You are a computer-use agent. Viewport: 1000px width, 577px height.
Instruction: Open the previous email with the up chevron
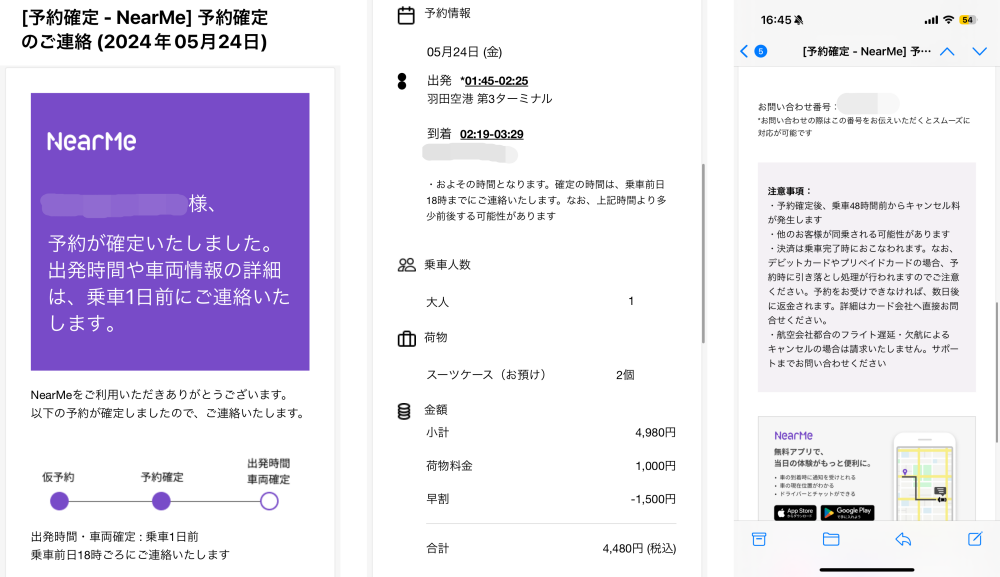[x=947, y=51]
